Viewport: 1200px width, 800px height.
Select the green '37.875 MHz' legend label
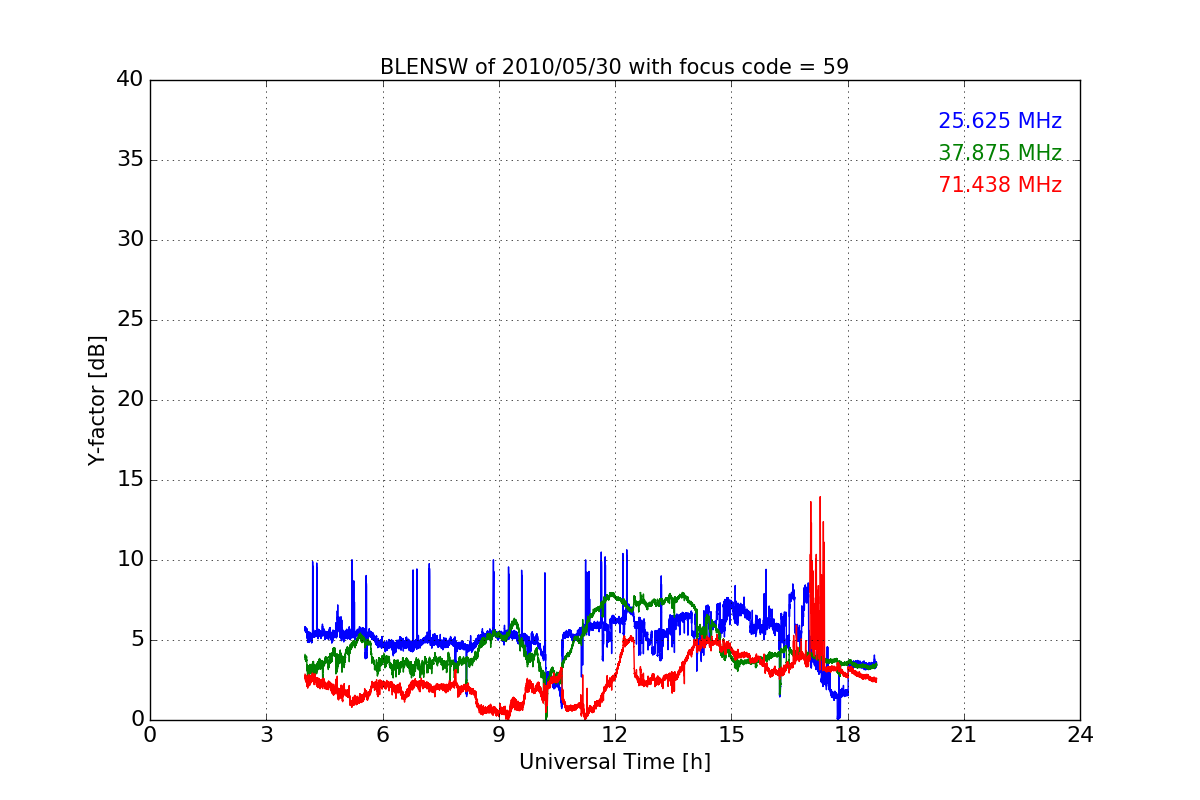pyautogui.click(x=1000, y=153)
